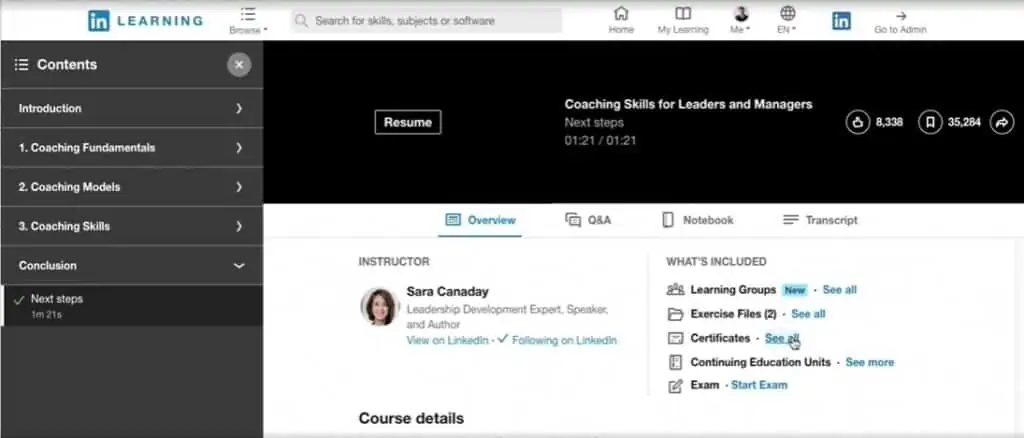Click the Continuing Education Units icon
Screen dimensions: 1024x438
pos(675,362)
